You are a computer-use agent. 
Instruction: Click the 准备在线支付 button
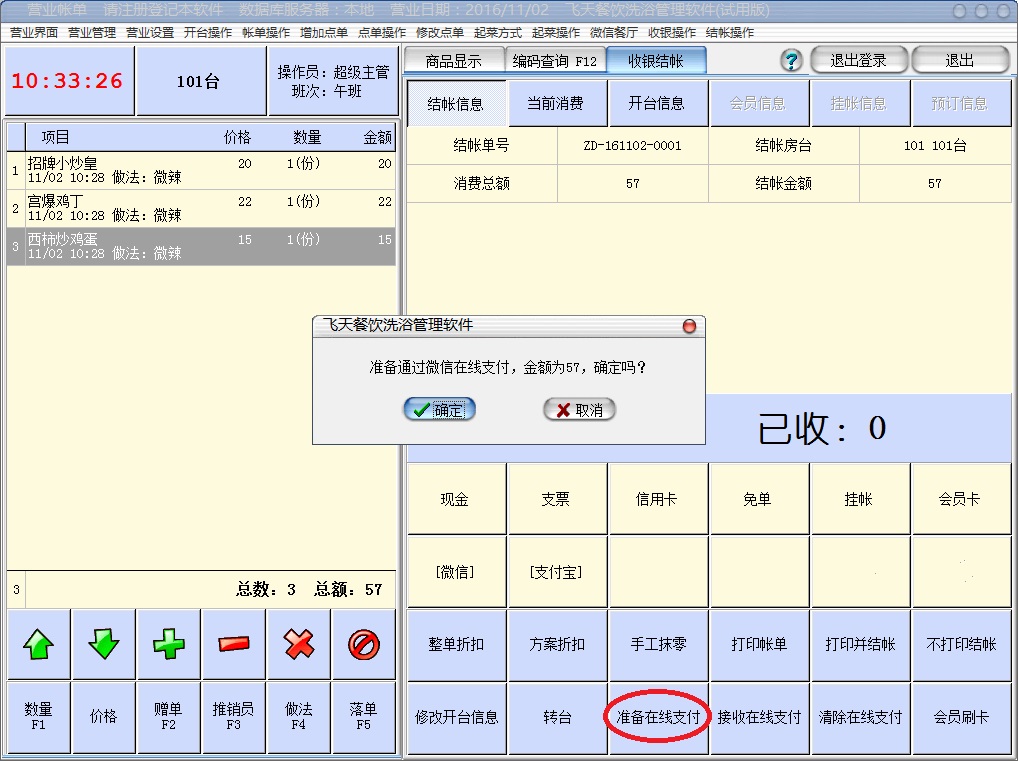[x=658, y=717]
